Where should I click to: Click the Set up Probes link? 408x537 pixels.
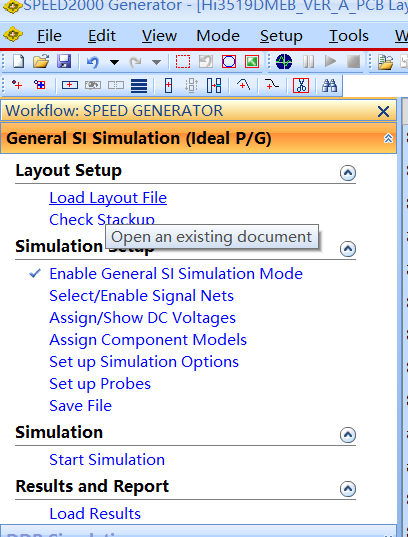click(100, 384)
